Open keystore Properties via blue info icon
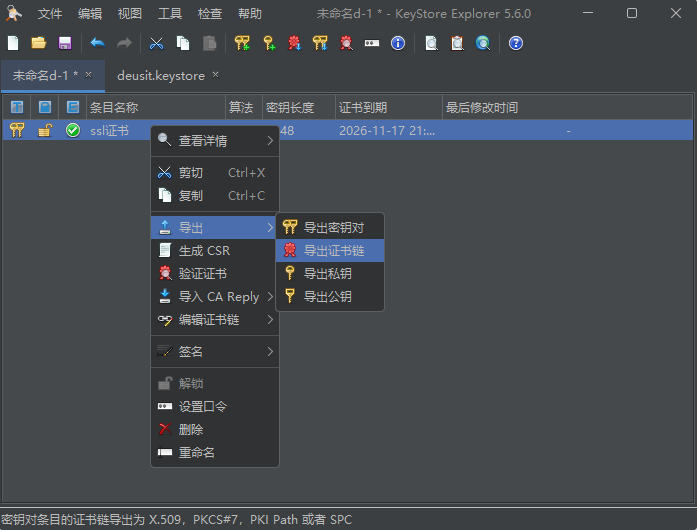The height and width of the screenshot is (530, 697). [x=398, y=43]
